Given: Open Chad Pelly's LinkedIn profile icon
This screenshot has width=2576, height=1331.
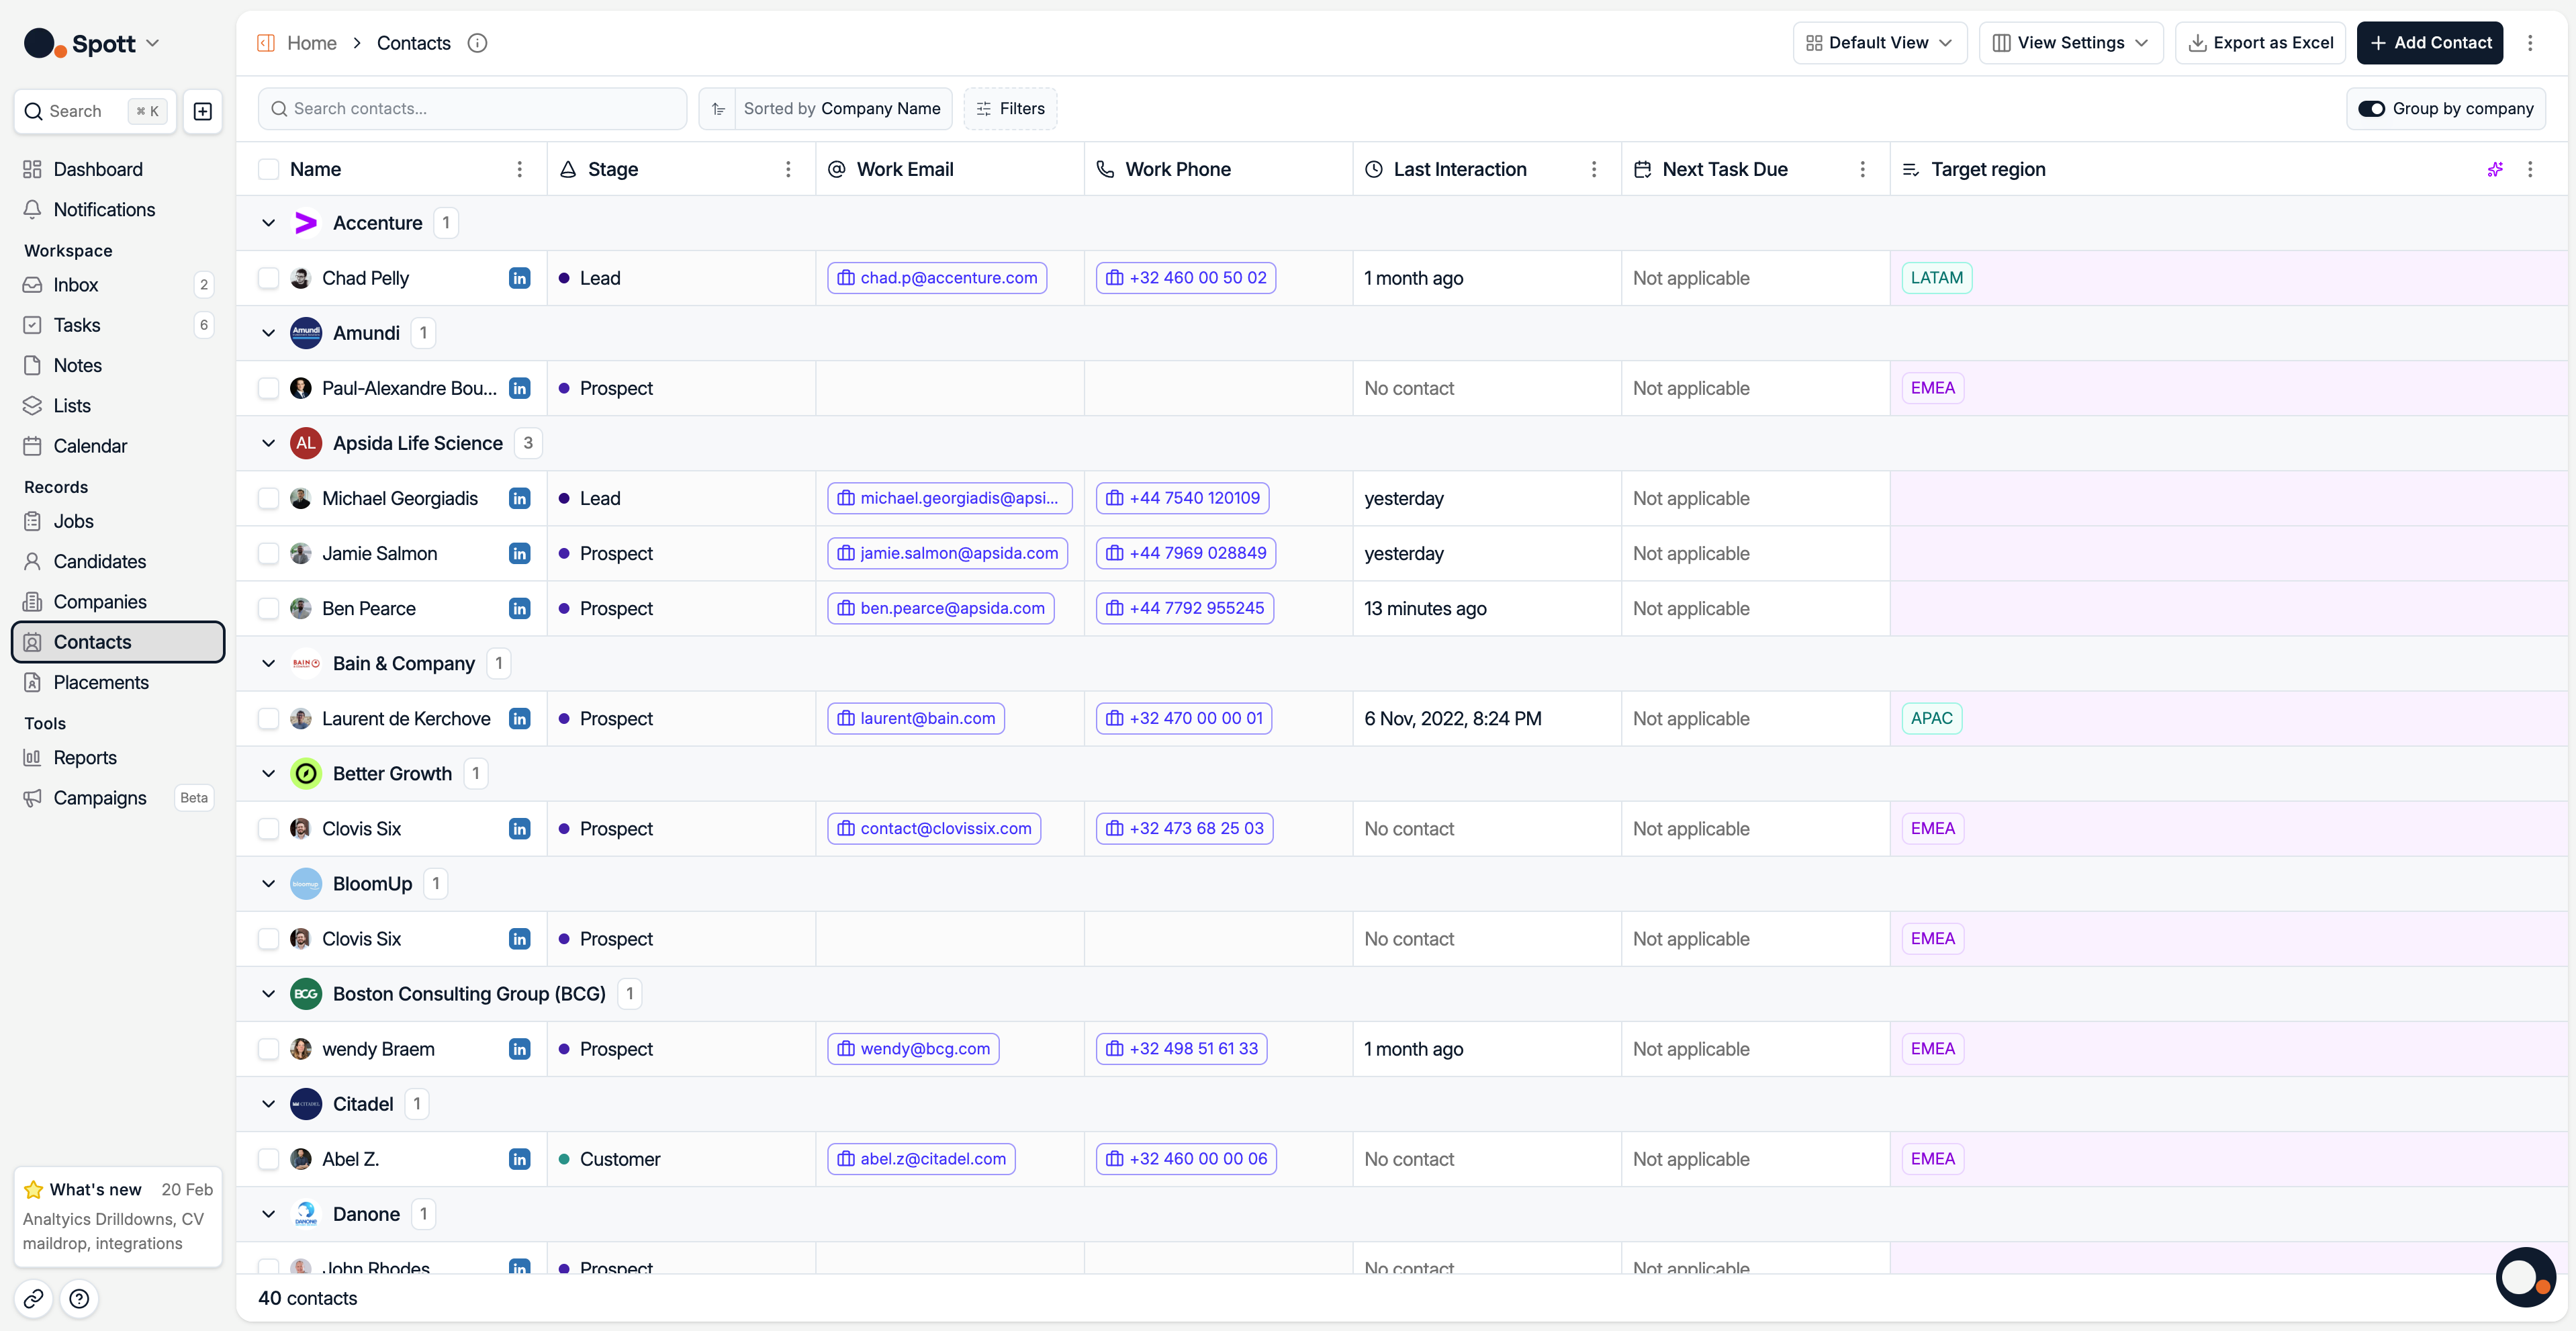Looking at the screenshot, I should 519,278.
